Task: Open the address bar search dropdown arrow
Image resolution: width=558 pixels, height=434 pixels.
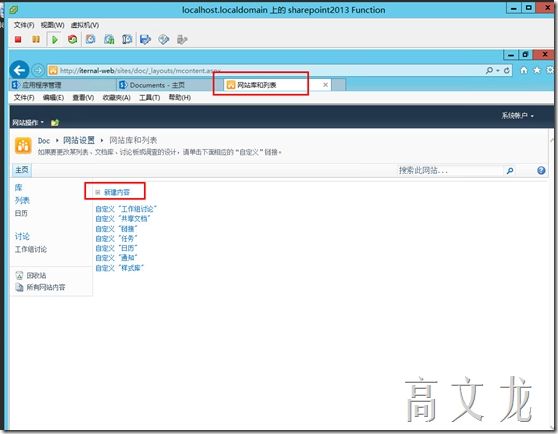Action: [x=498, y=70]
